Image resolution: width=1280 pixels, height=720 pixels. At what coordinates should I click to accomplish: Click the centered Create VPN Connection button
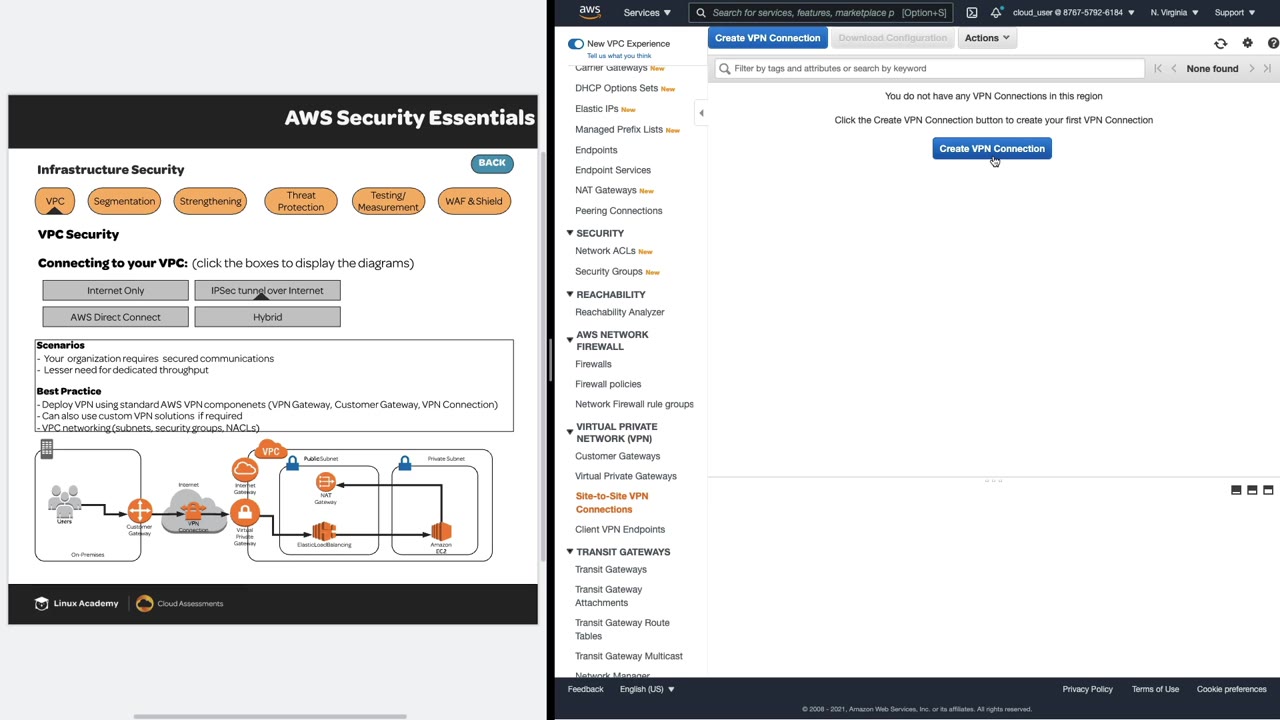(x=992, y=149)
